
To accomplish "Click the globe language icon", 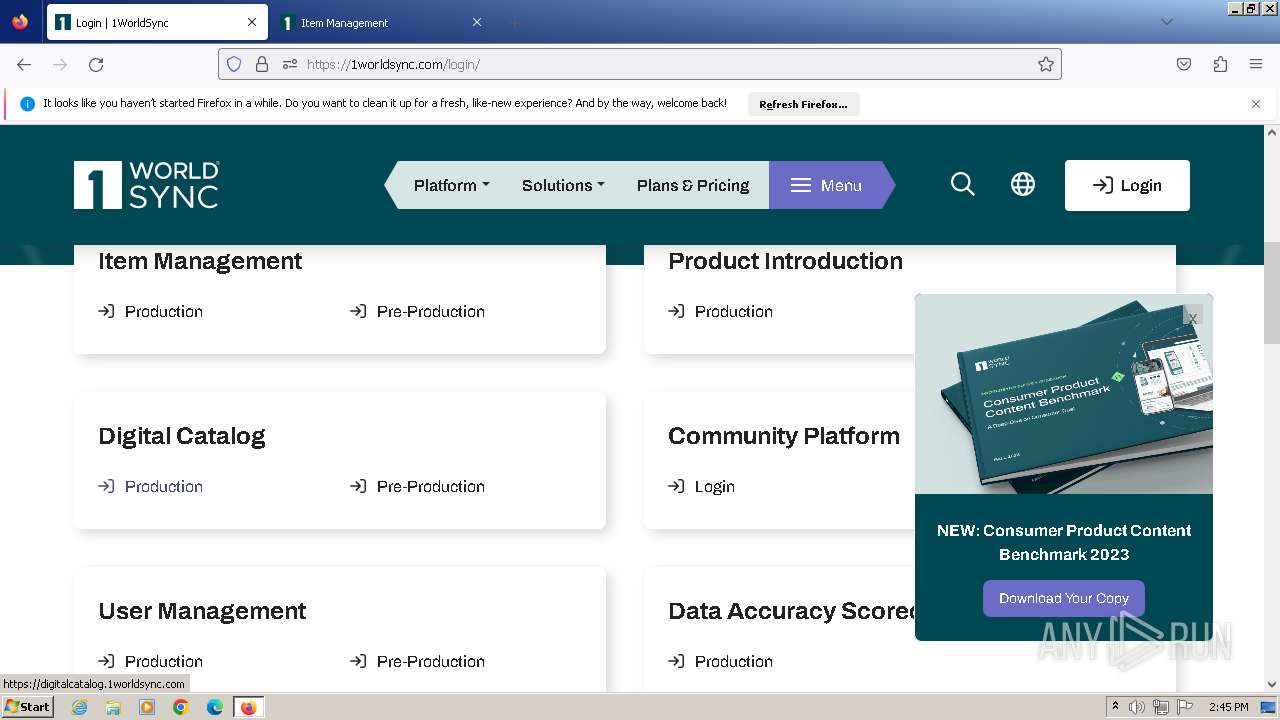I will pos(1022,184).
